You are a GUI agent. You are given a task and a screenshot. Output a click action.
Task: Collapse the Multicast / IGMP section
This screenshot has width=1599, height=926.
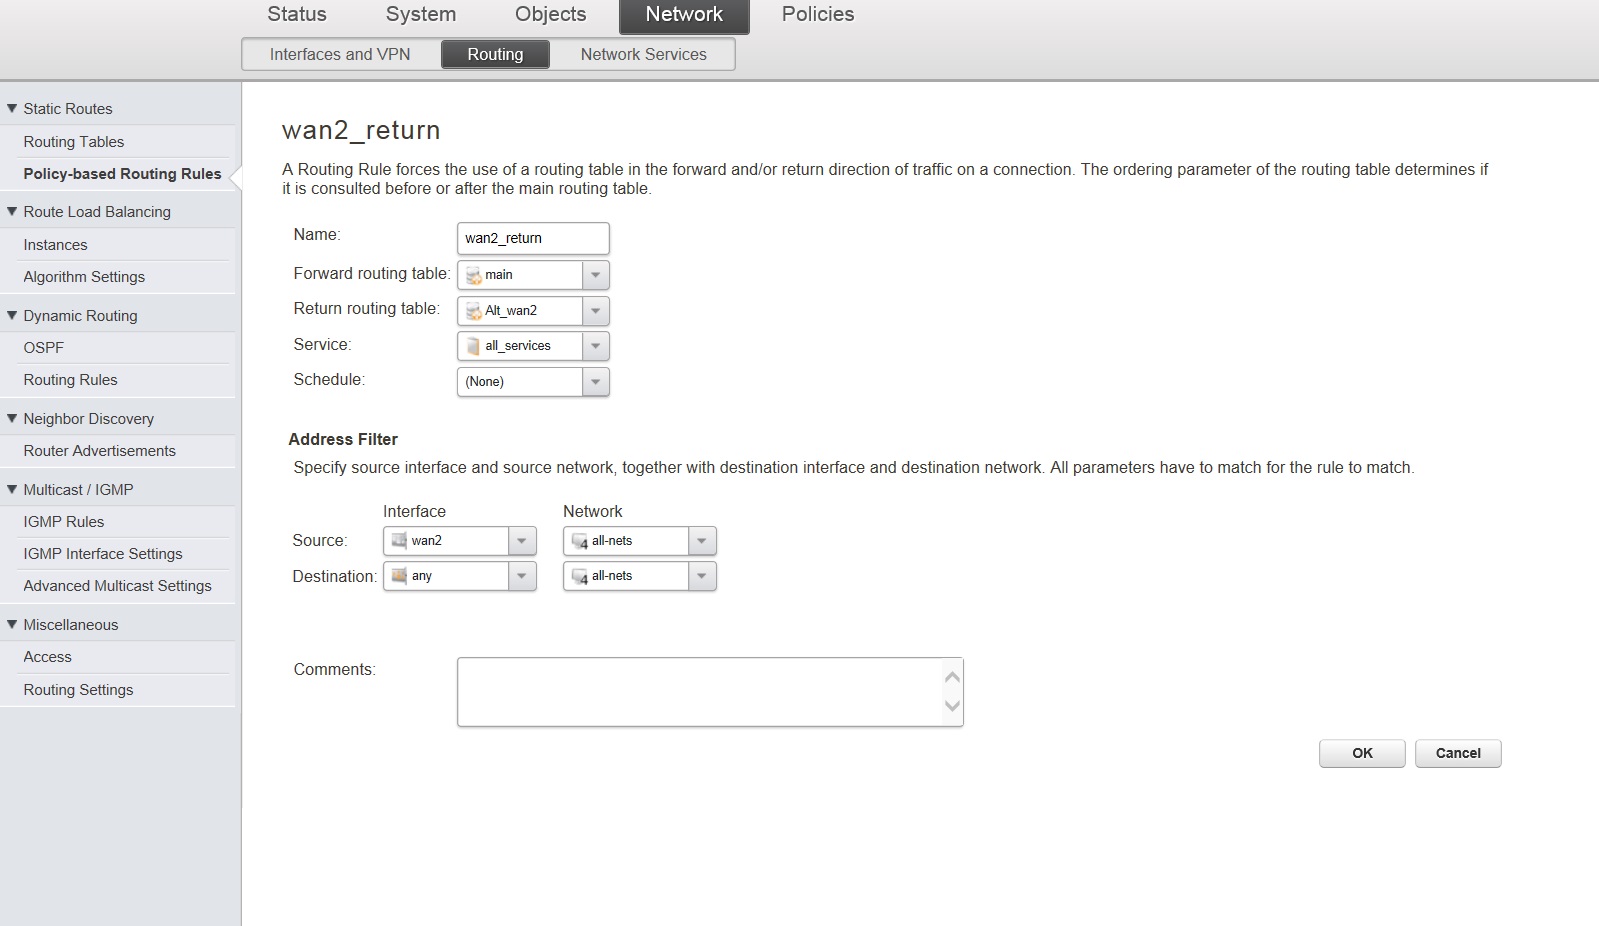[x=12, y=490]
